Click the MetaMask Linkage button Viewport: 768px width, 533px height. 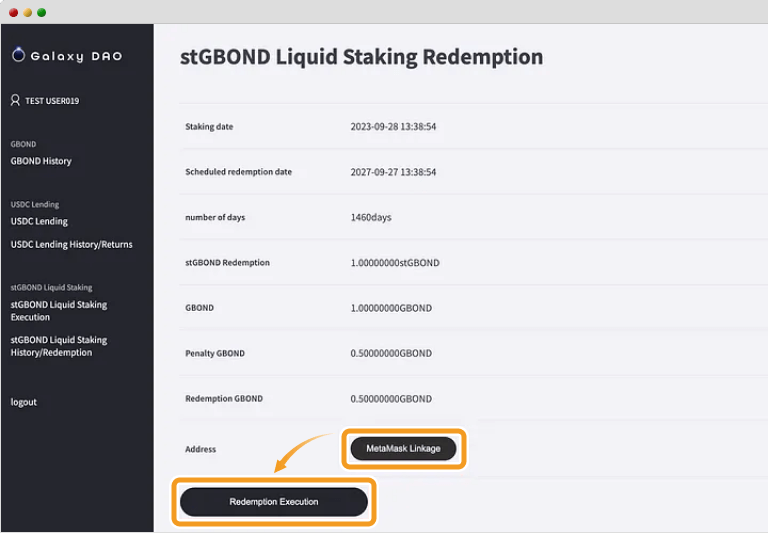click(x=404, y=449)
